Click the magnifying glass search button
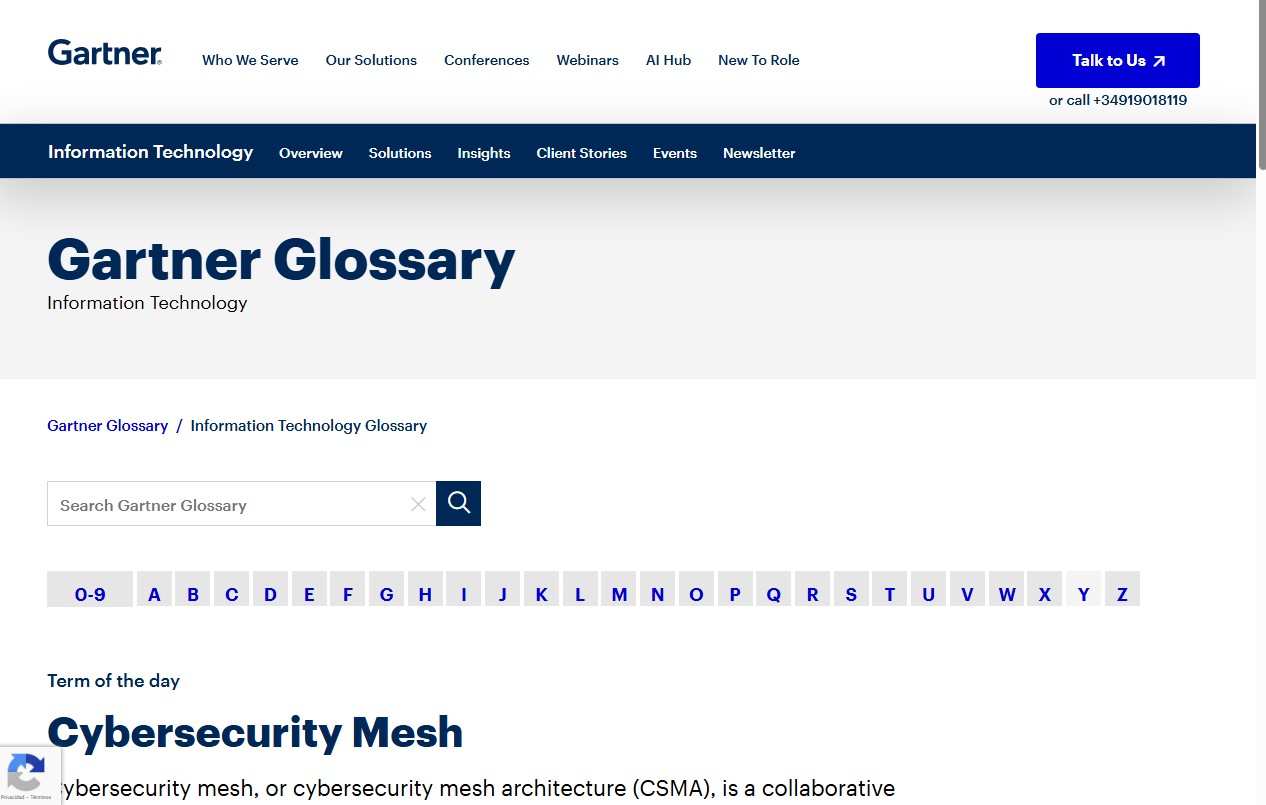 pos(458,503)
